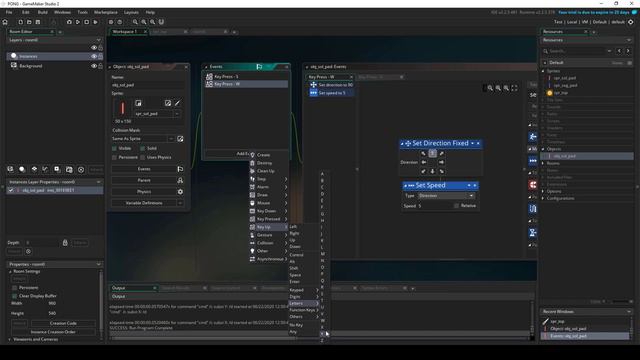
Task: Open the Marketplace menu
Action: click(106, 12)
